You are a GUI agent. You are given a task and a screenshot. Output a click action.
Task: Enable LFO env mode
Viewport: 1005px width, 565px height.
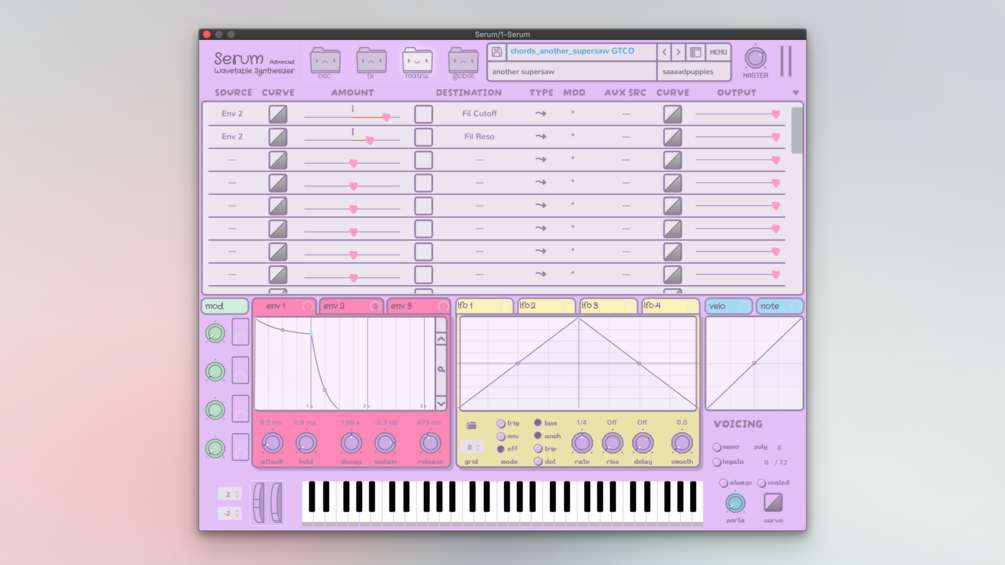(x=501, y=436)
